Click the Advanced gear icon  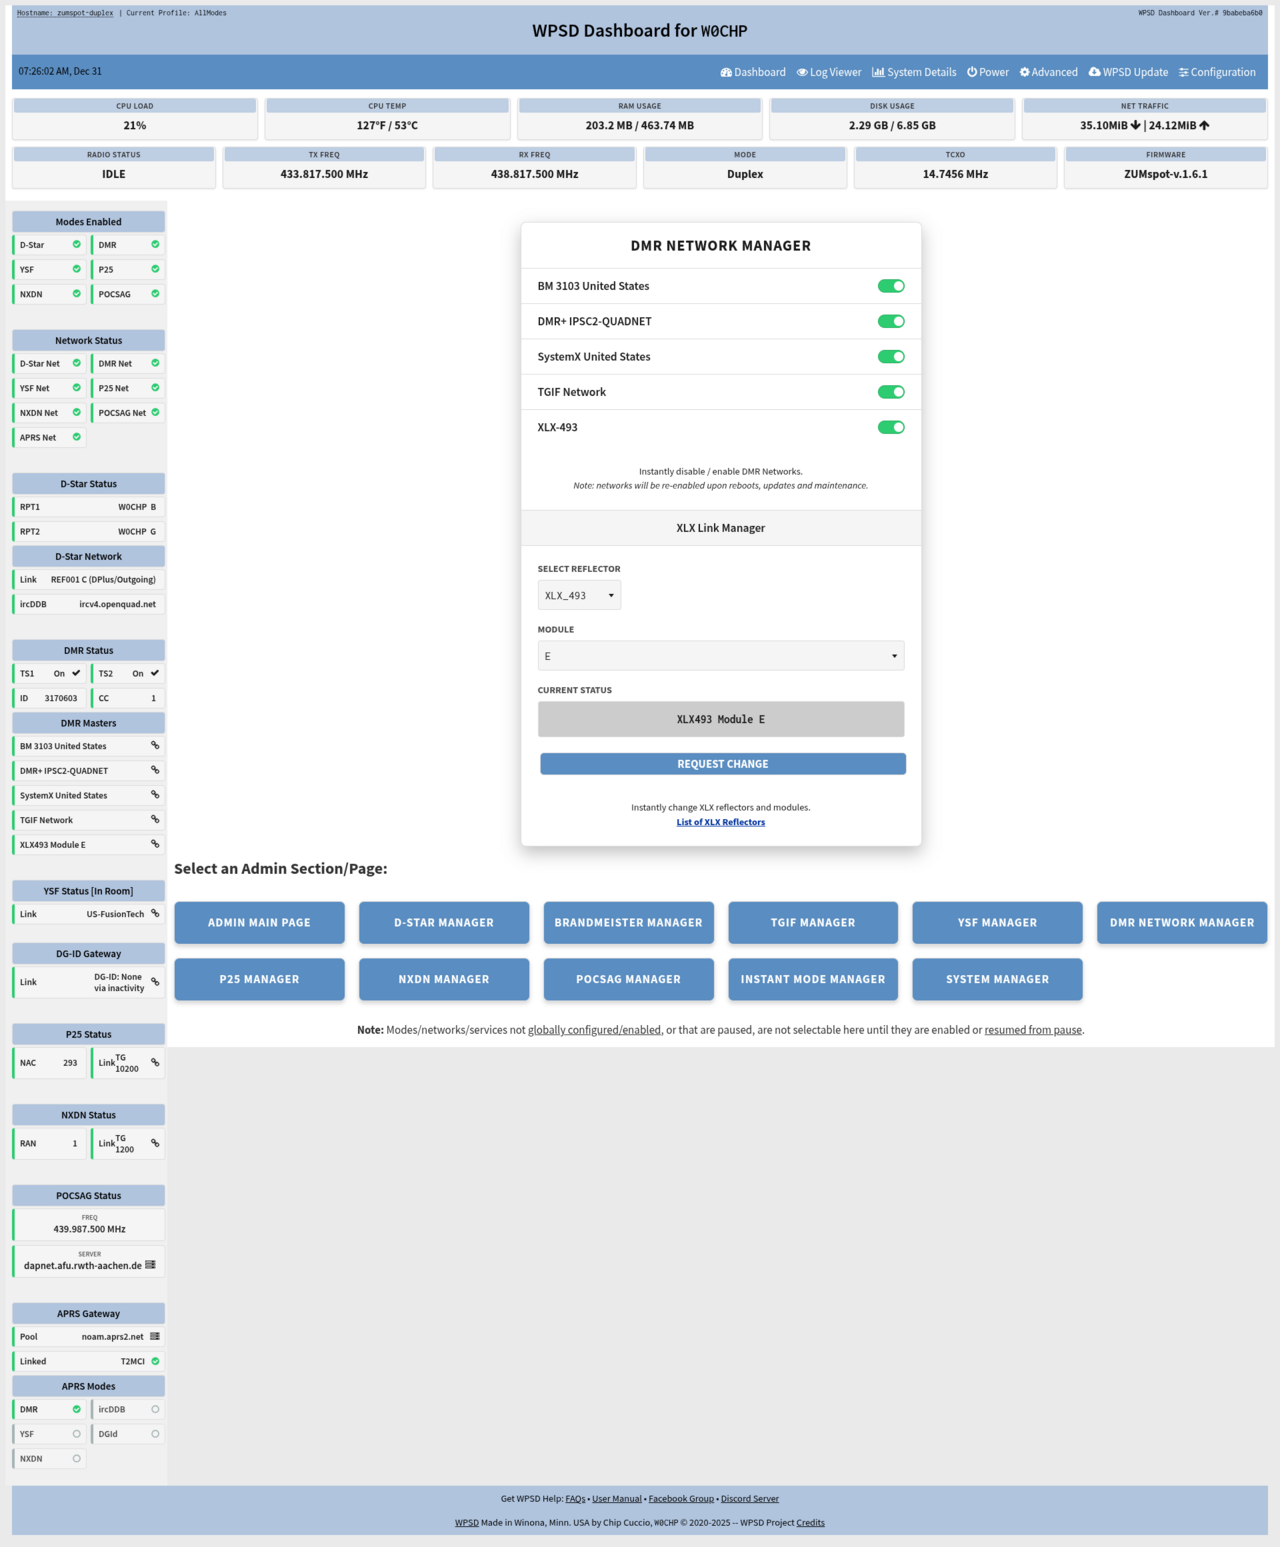[1025, 72]
